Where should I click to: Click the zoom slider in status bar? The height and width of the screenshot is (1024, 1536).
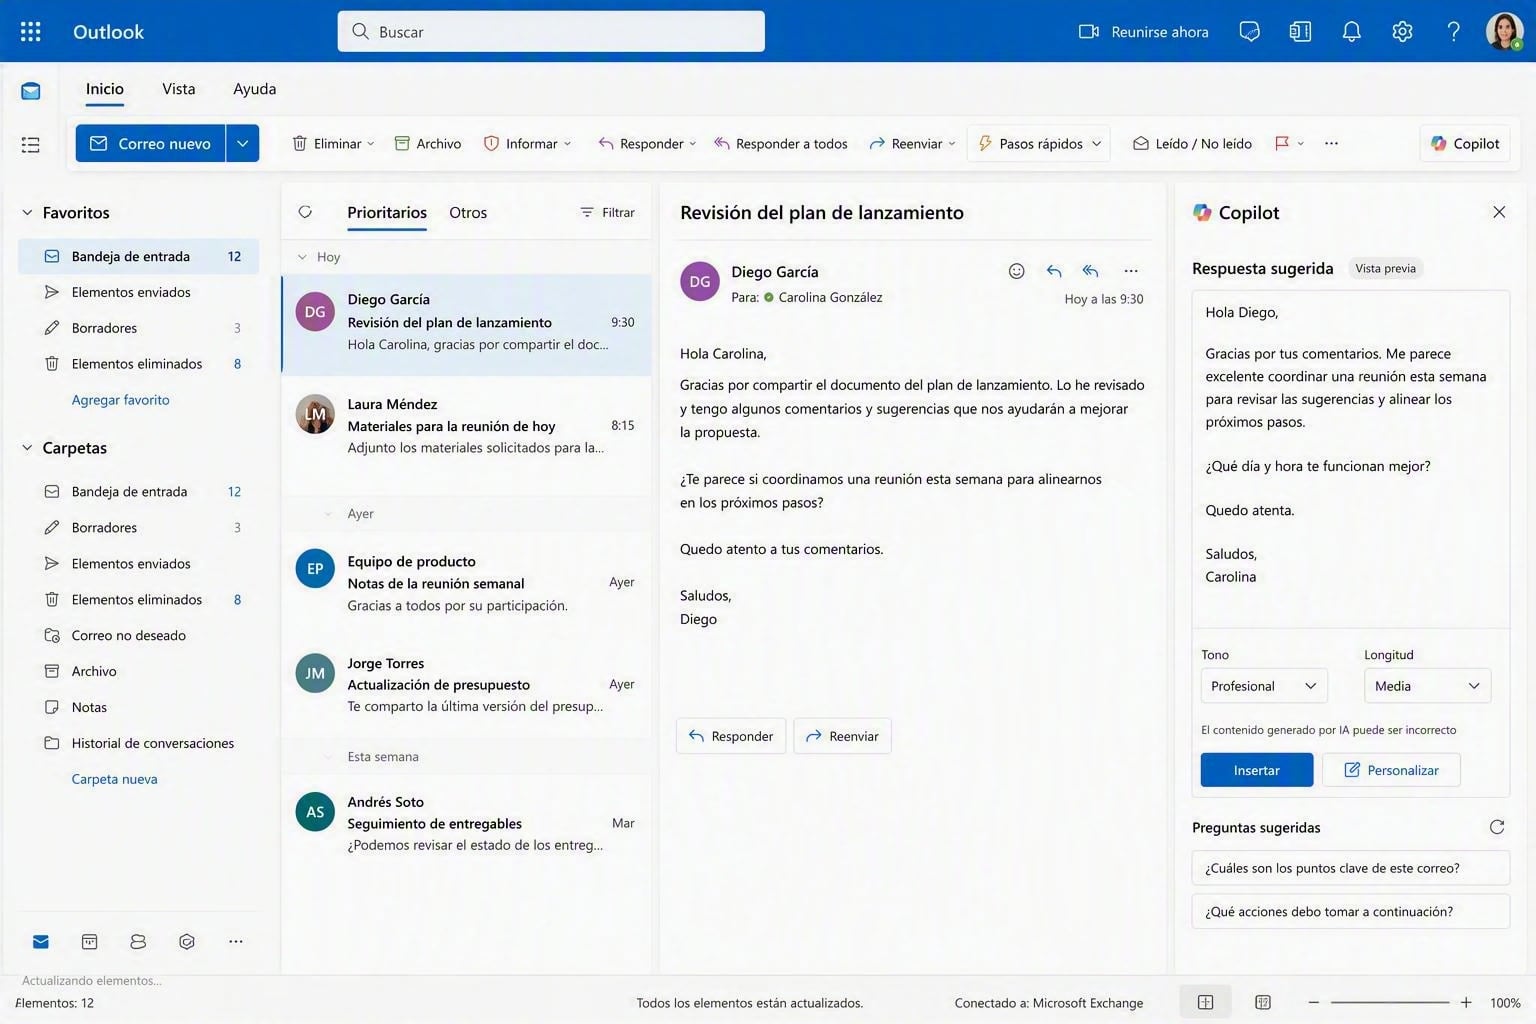click(1390, 1002)
